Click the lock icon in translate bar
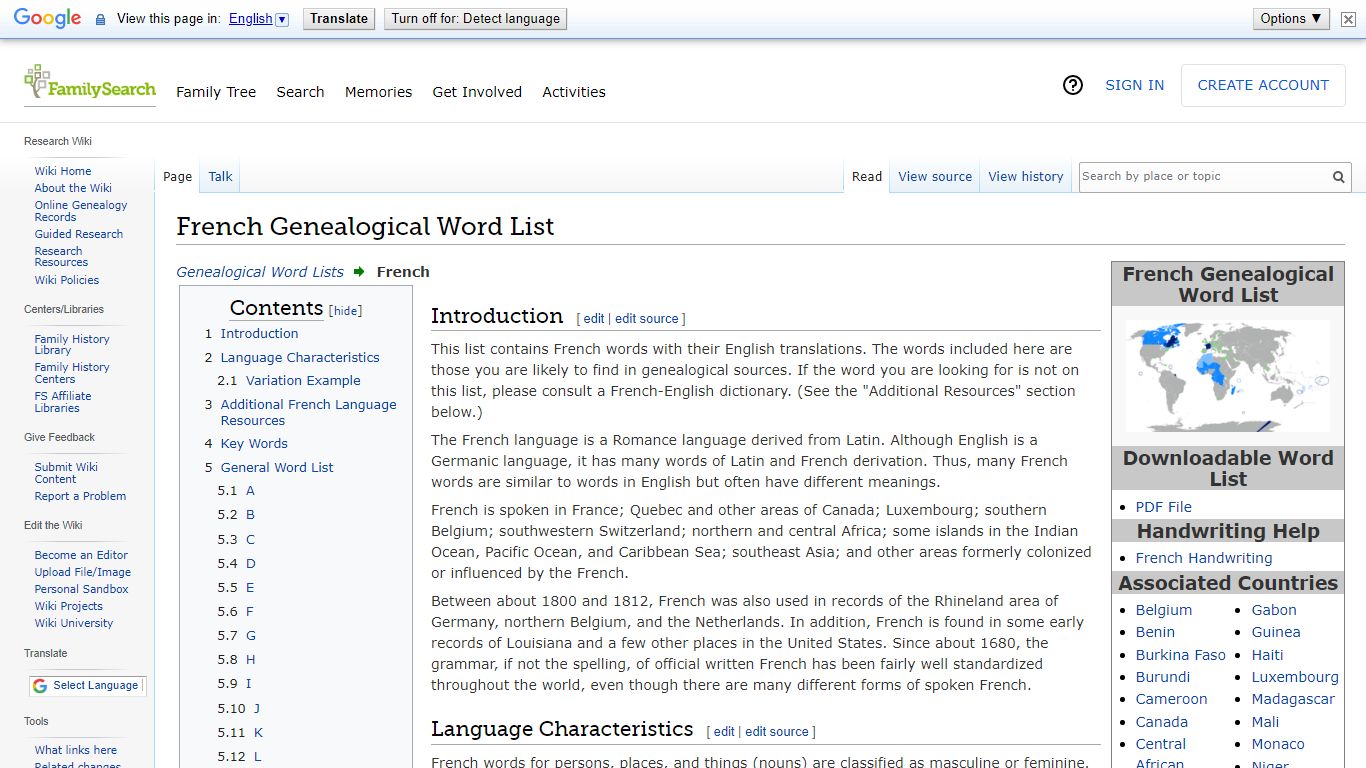 pos(100,19)
